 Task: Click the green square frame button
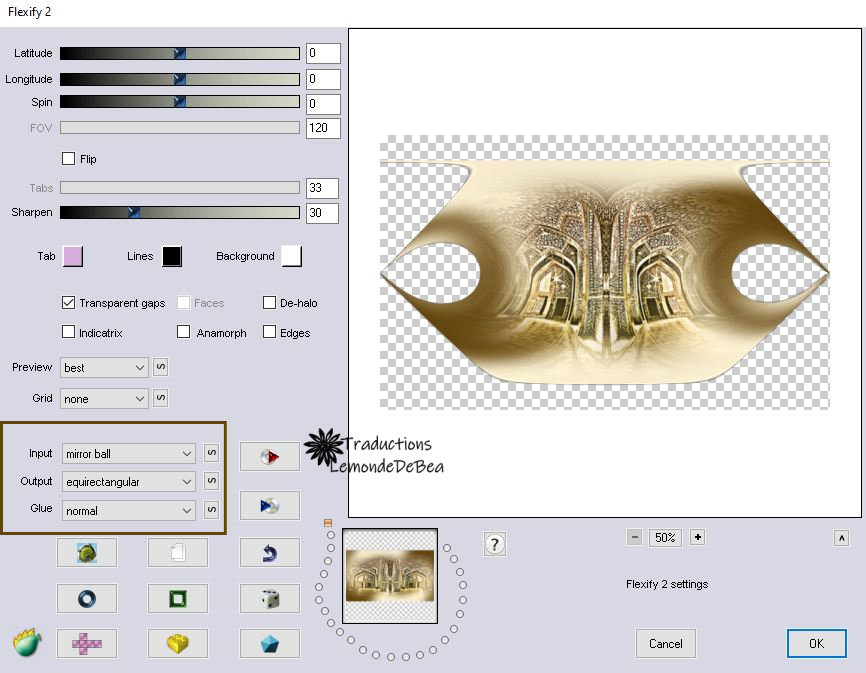[178, 598]
